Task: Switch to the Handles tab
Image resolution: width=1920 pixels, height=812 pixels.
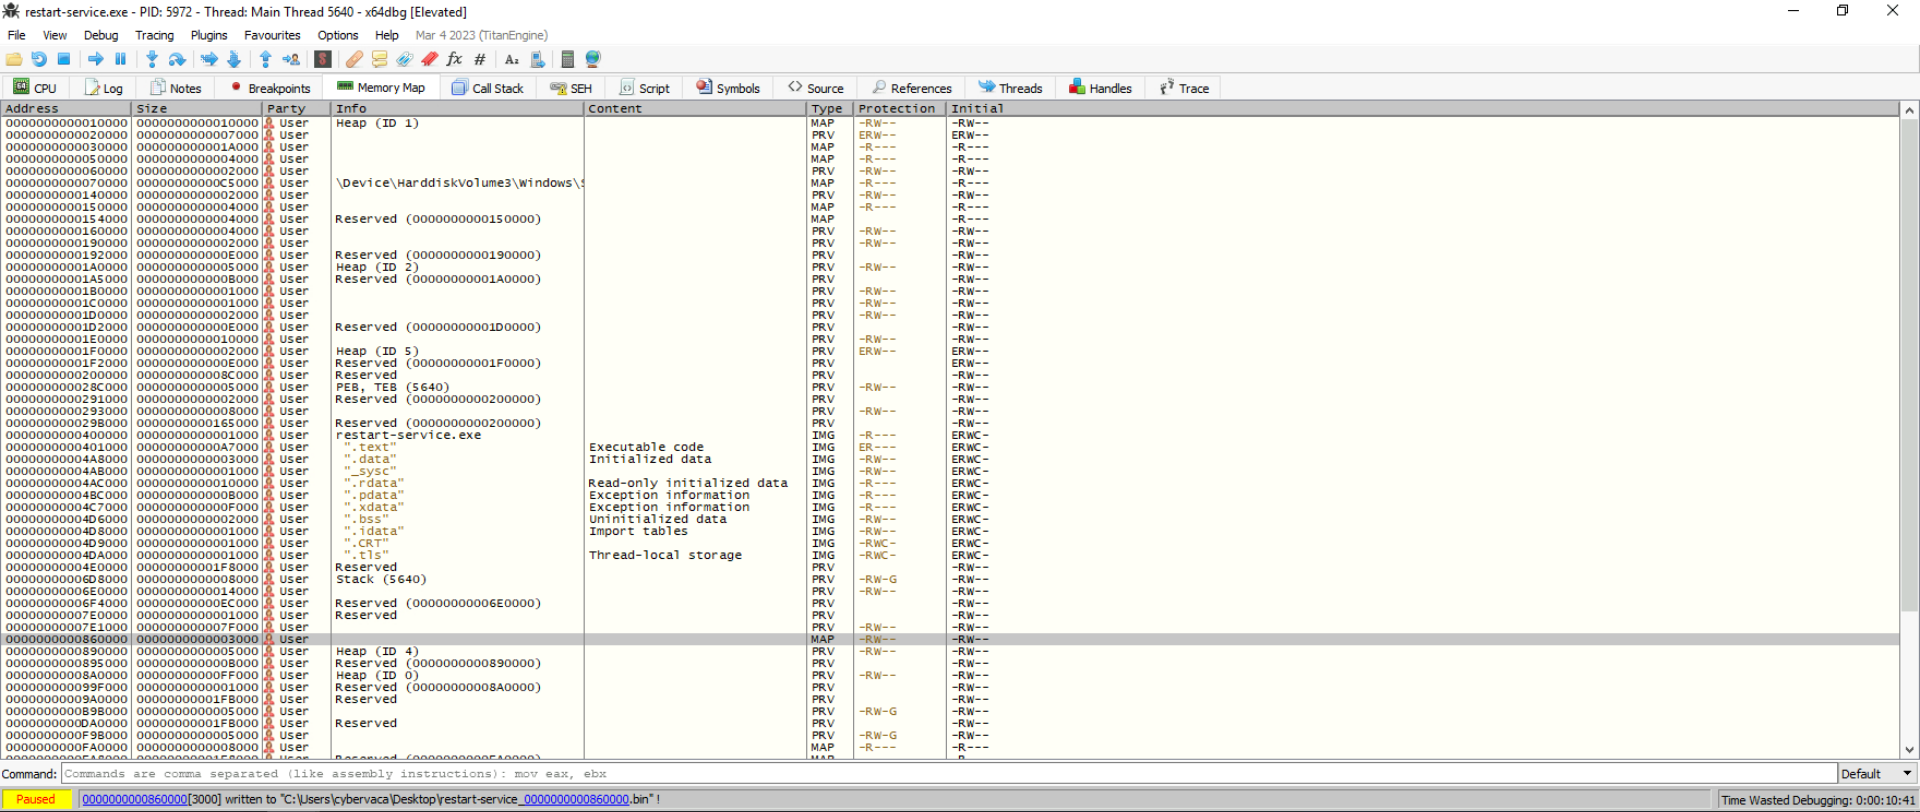Action: click(1100, 88)
